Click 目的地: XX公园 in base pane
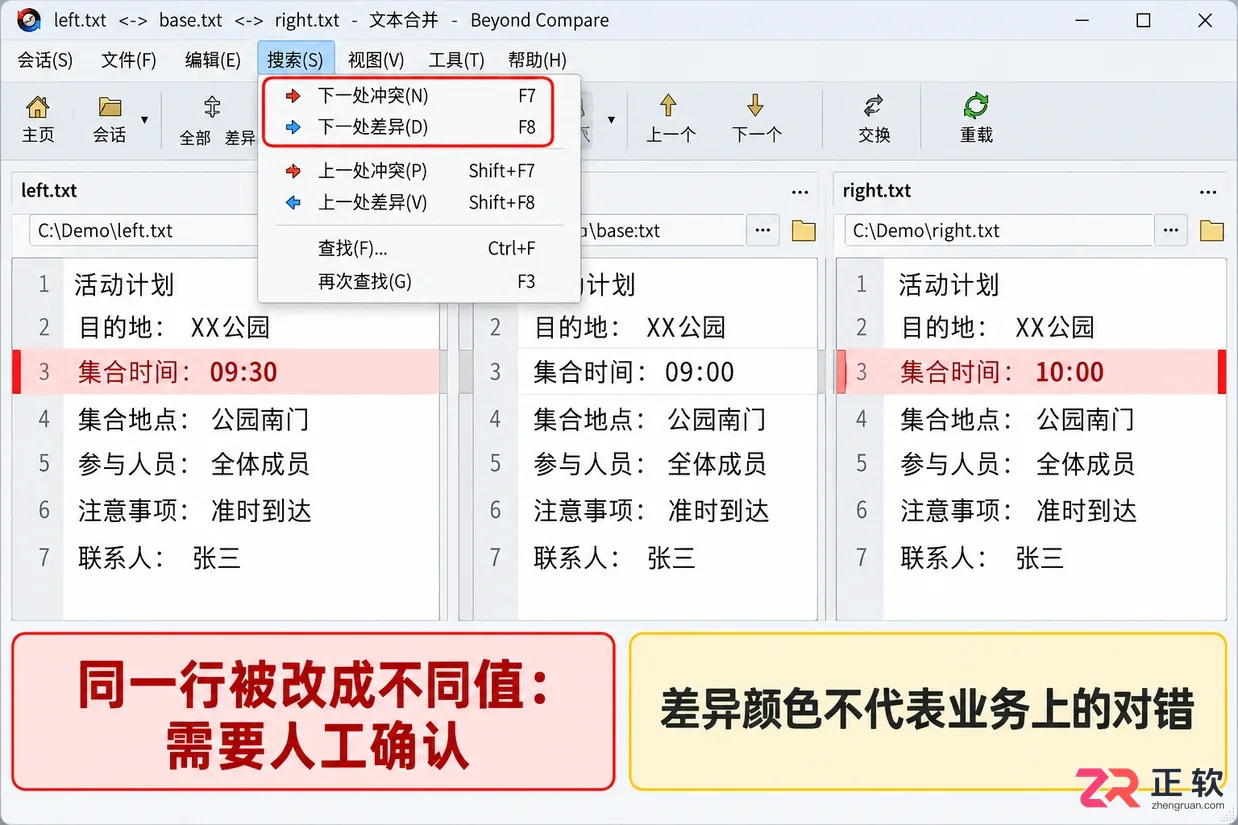Screen dimensions: 1238x825 [x=630, y=327]
